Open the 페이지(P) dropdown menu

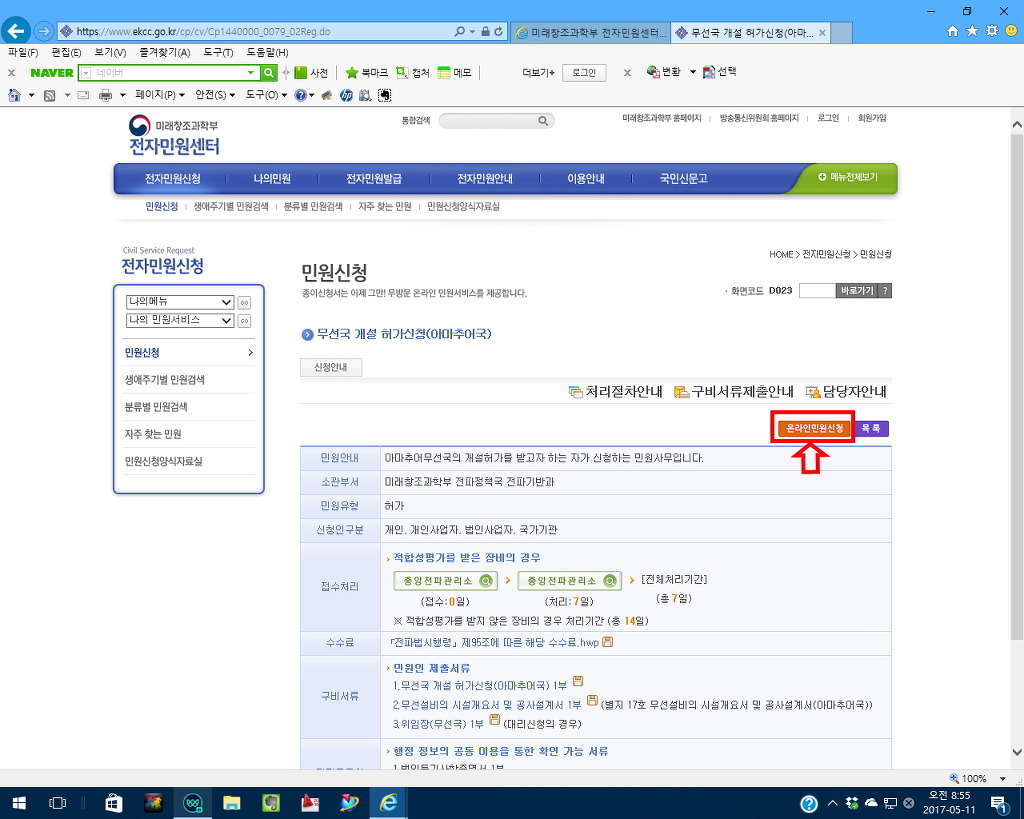[x=160, y=95]
